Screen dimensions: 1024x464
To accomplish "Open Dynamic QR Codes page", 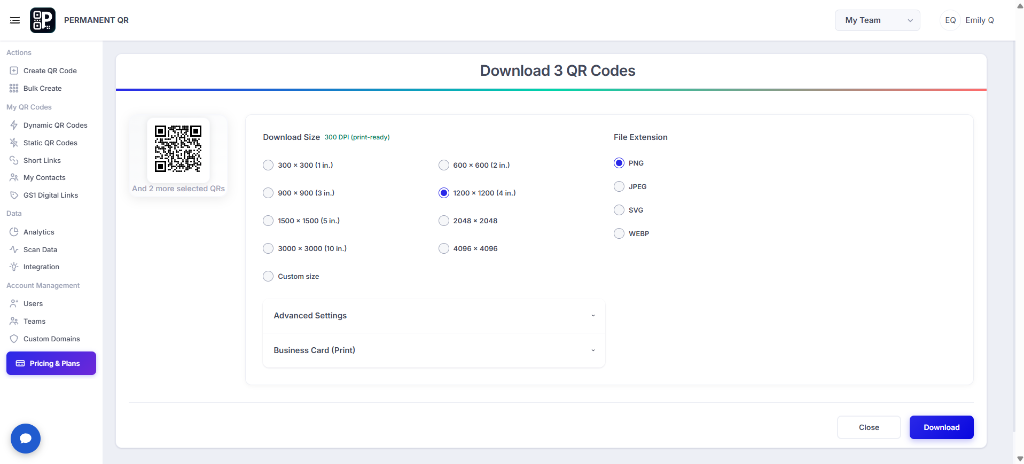I will tap(56, 125).
